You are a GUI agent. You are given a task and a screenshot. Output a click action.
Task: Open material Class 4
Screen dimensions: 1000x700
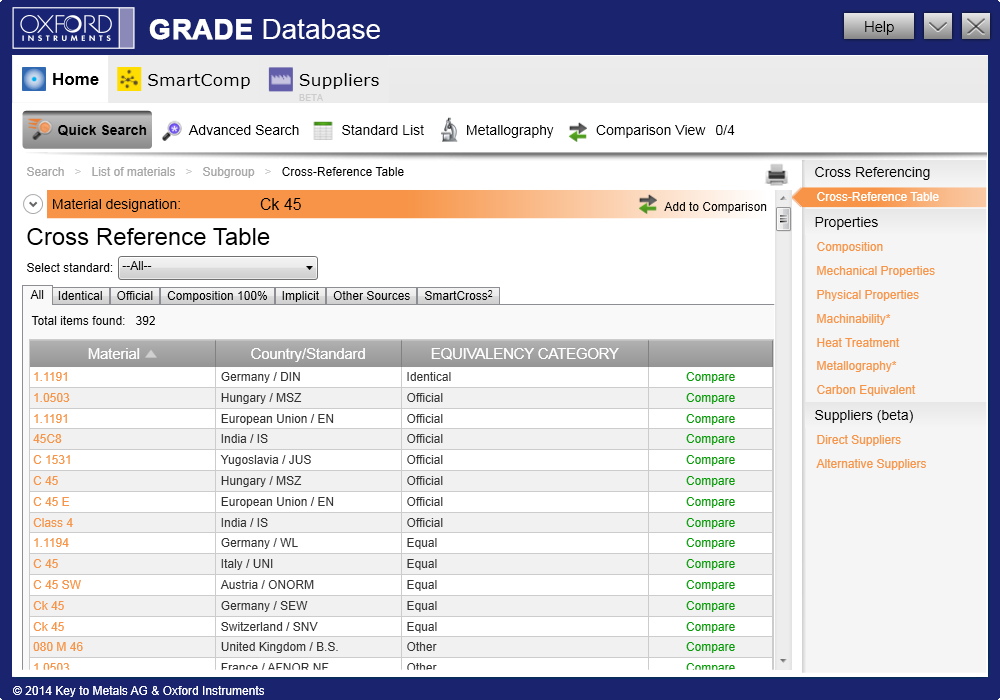(53, 523)
